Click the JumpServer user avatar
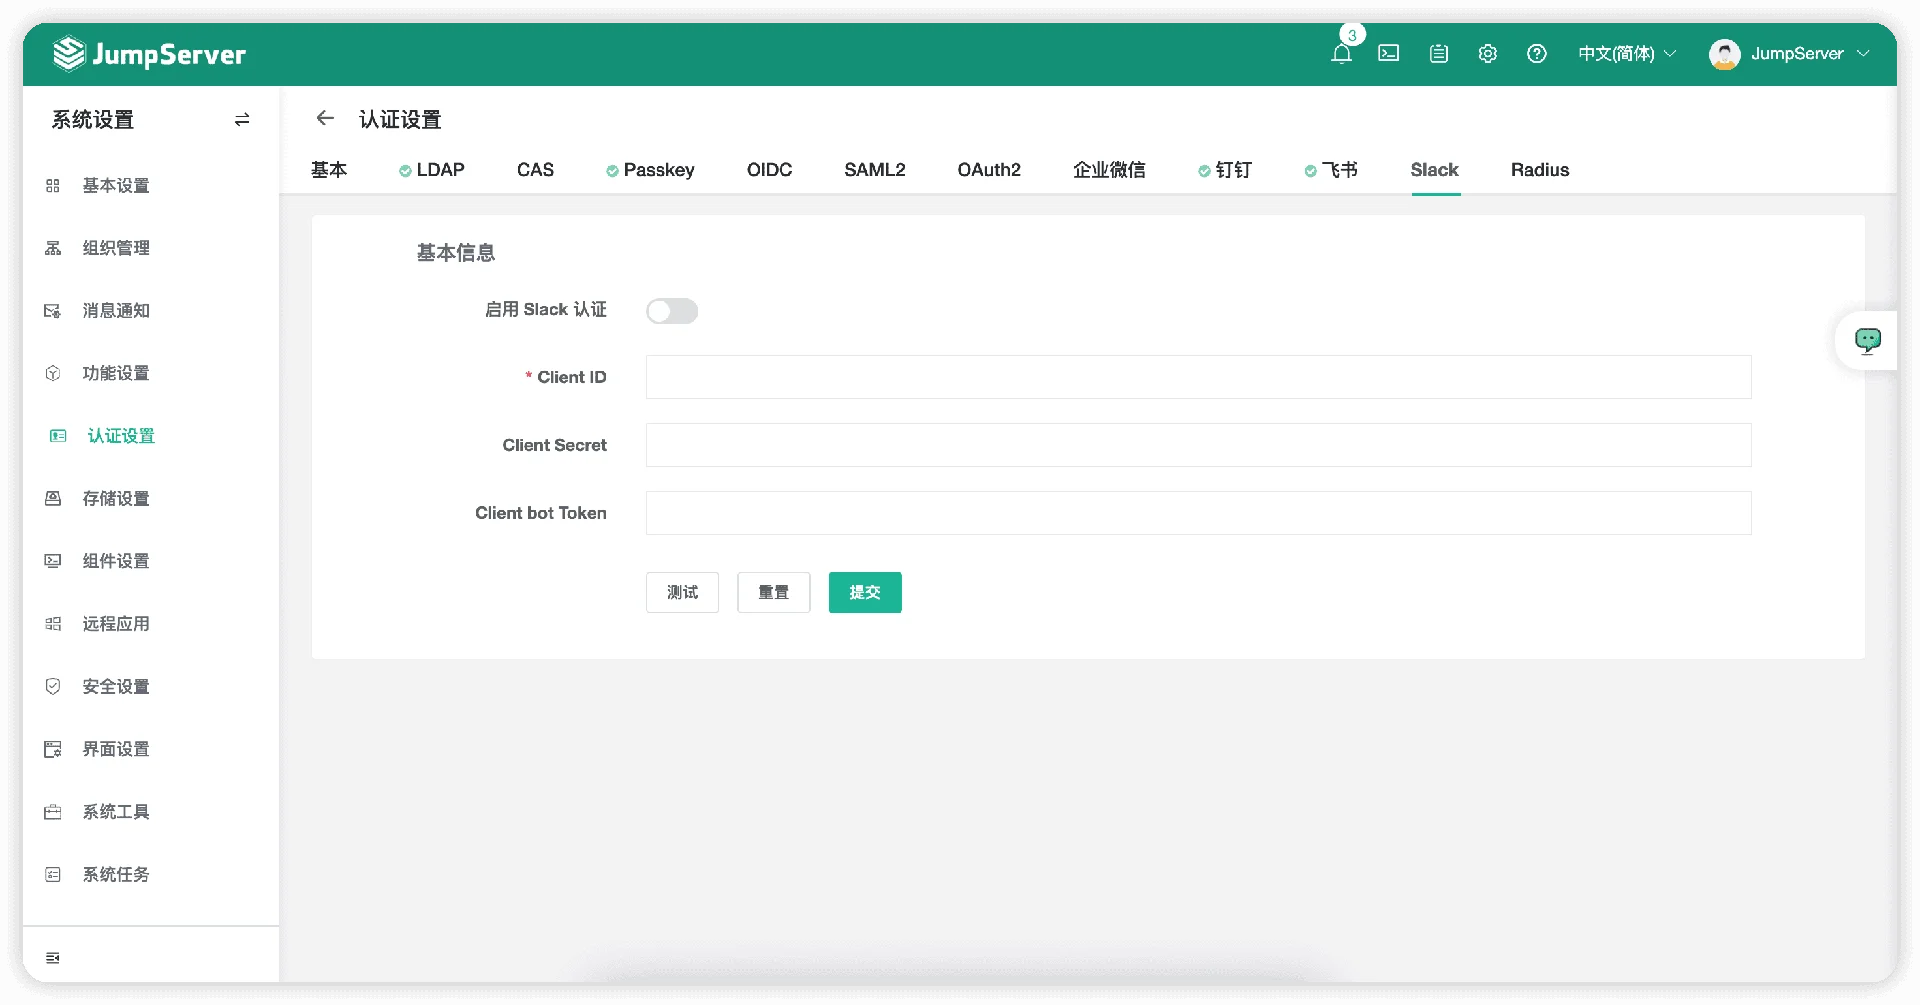This screenshot has width=1920, height=1005. coord(1724,54)
